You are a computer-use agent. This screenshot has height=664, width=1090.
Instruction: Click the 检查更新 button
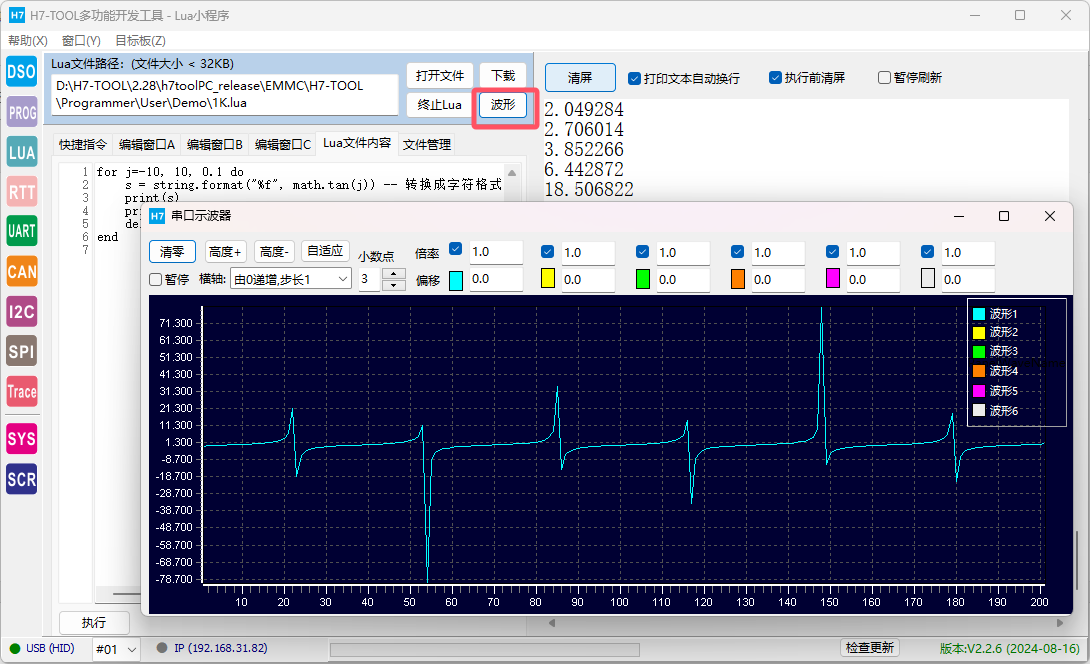click(870, 648)
